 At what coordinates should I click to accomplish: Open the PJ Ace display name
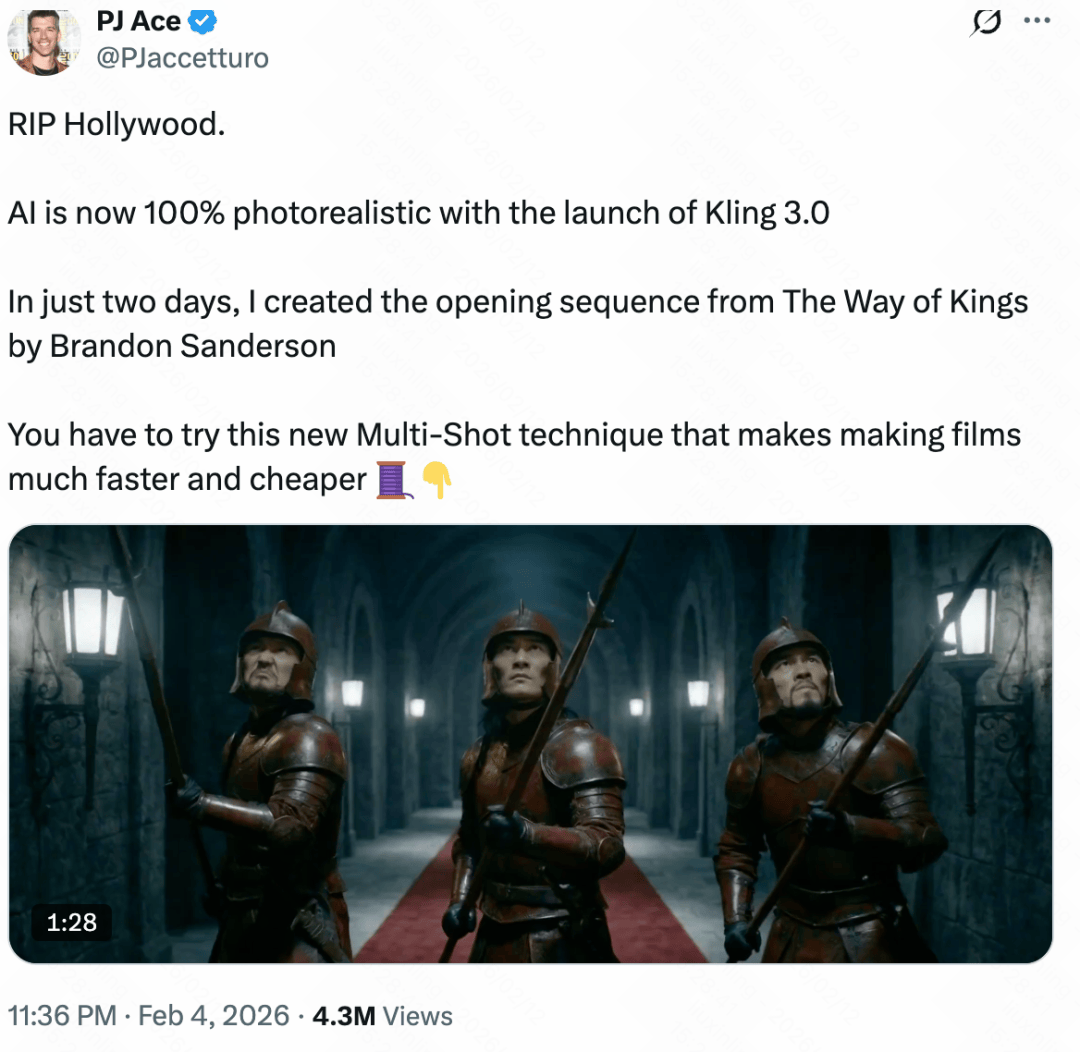139,22
